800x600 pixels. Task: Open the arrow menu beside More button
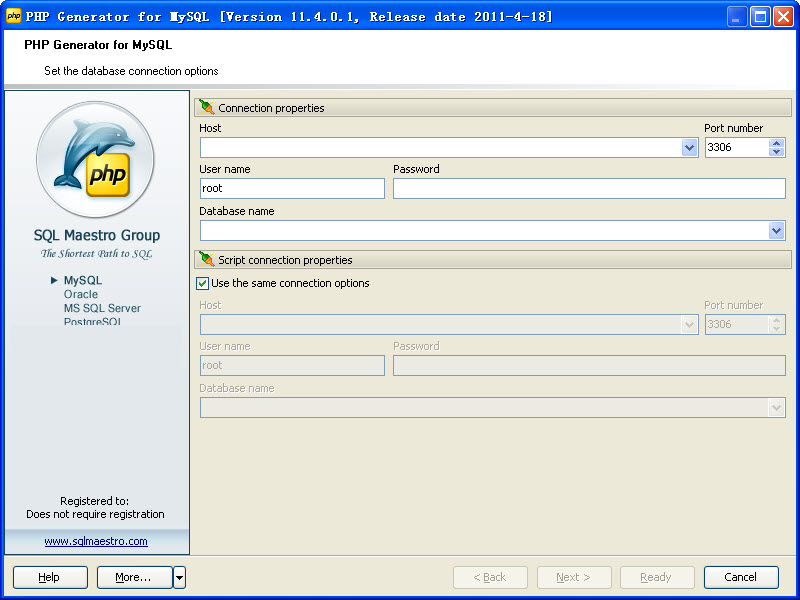tap(179, 577)
